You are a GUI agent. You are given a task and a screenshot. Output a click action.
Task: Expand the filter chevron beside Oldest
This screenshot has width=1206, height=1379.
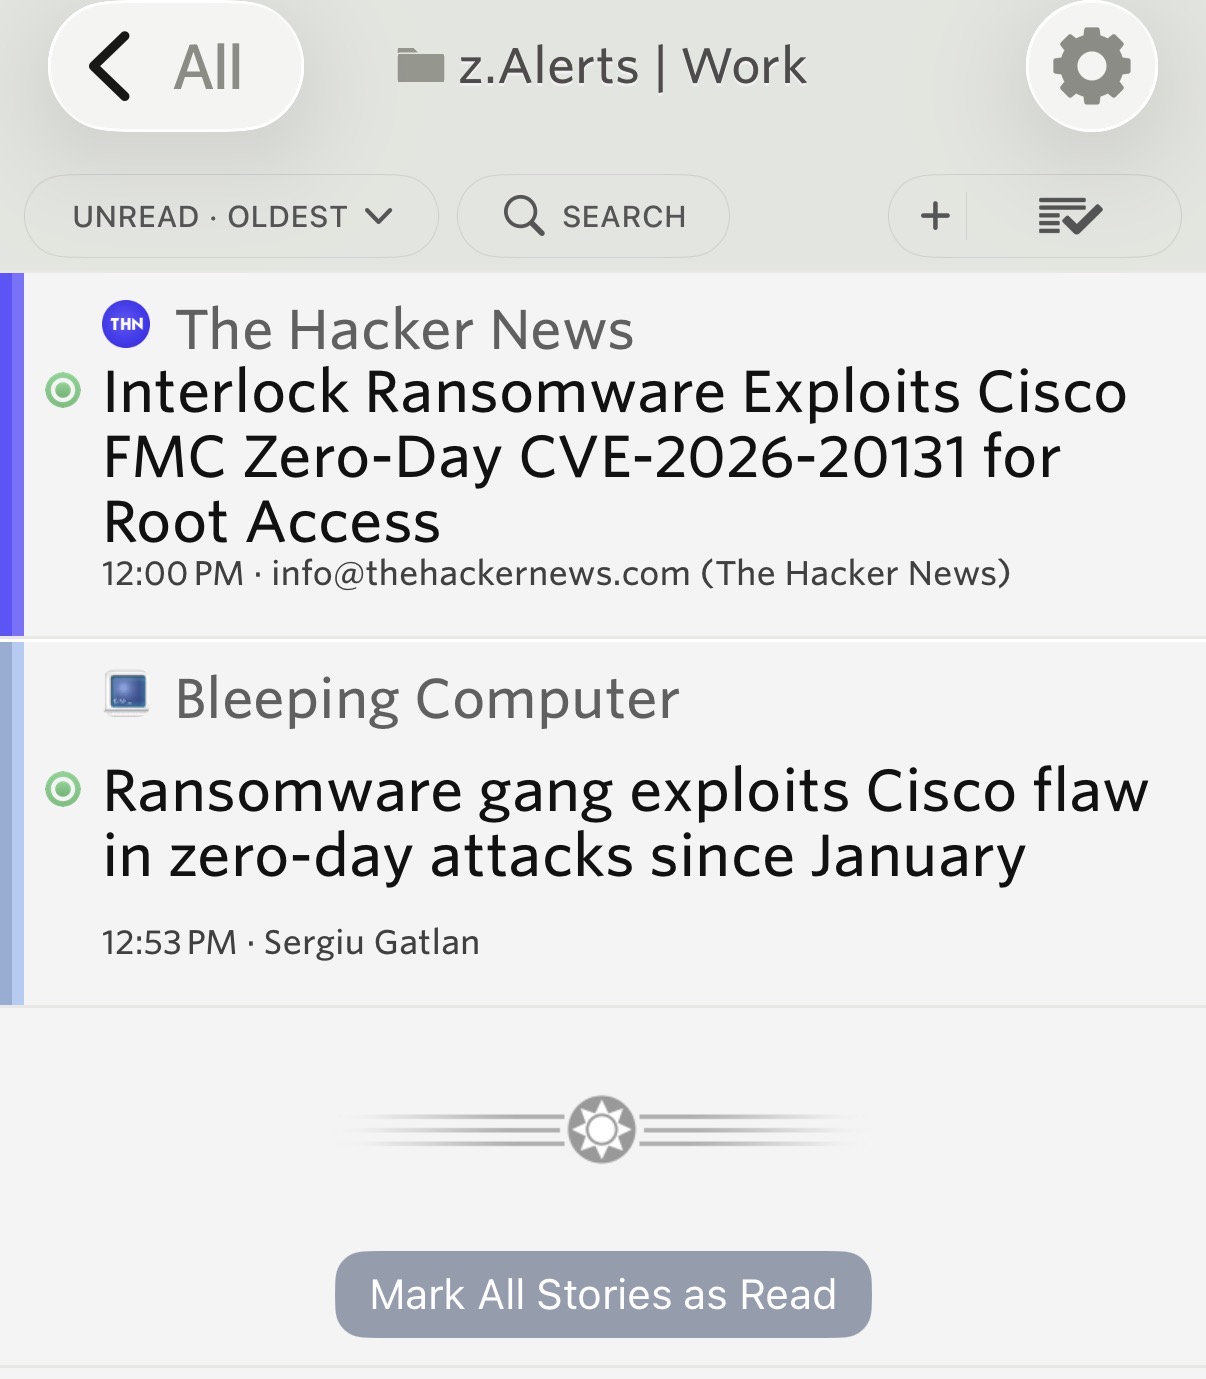click(x=379, y=215)
